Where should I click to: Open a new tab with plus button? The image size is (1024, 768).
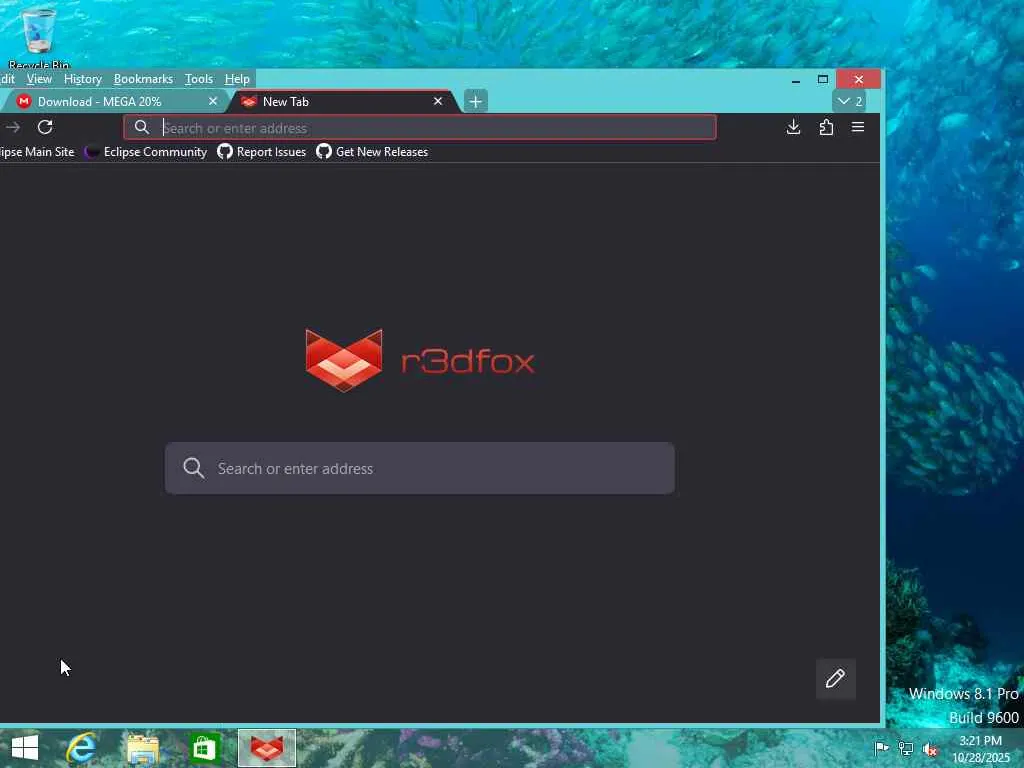(x=475, y=101)
